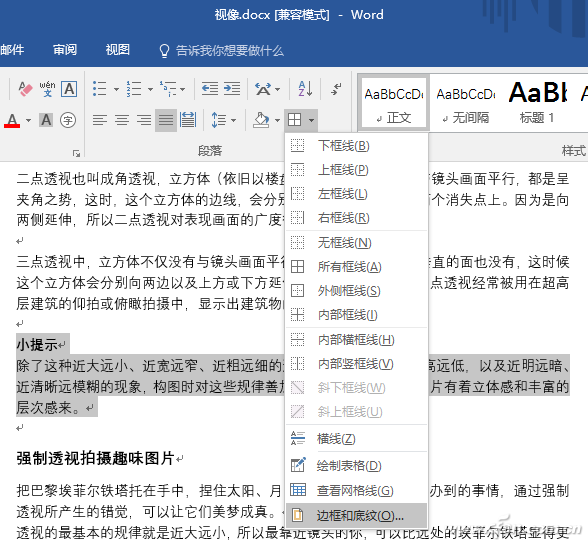The image size is (588, 545).
Task: Open the 邮件 ribbon tab
Action: (12, 50)
